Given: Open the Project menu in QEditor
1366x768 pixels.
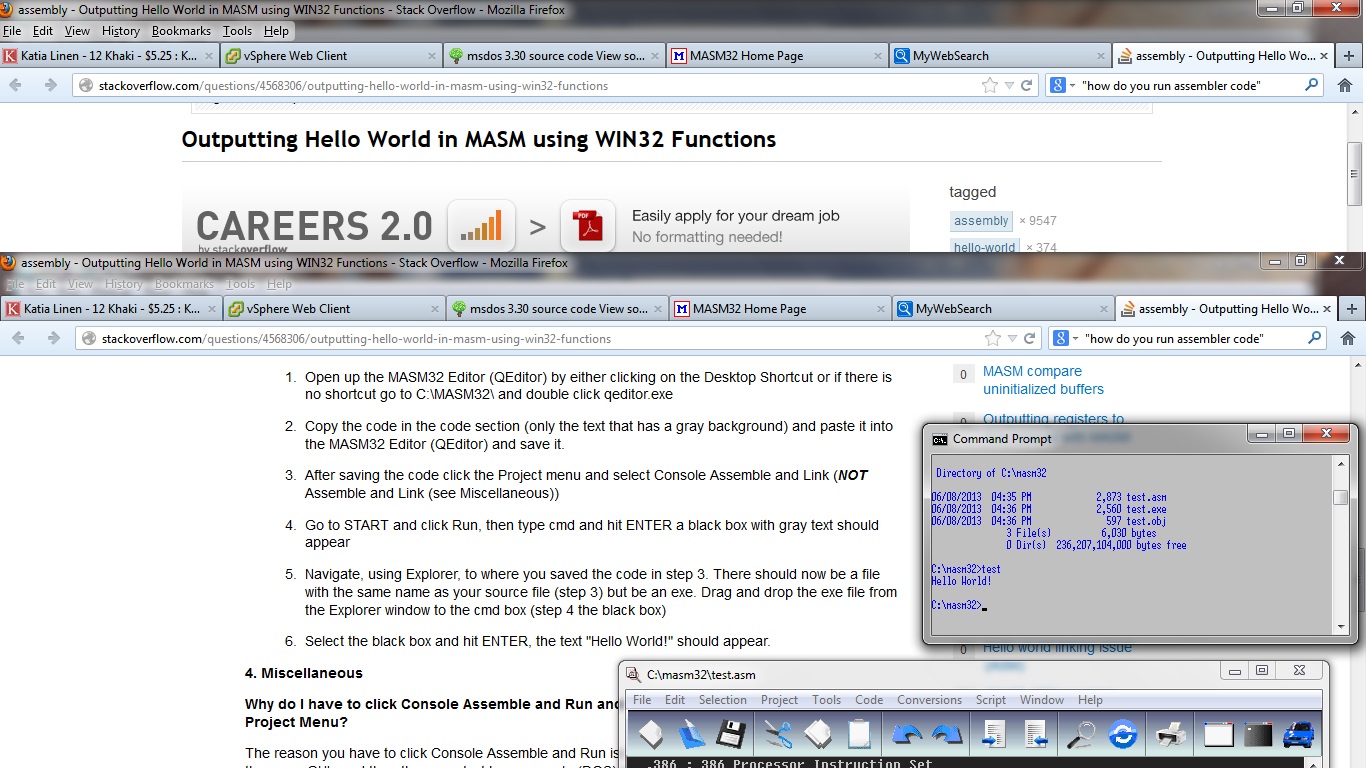Looking at the screenshot, I should (x=779, y=700).
